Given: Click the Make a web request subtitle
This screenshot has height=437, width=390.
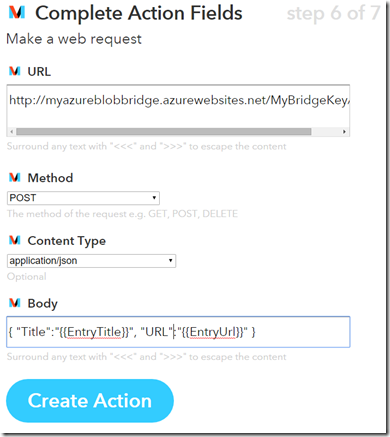Looking at the screenshot, I should tap(74, 39).
